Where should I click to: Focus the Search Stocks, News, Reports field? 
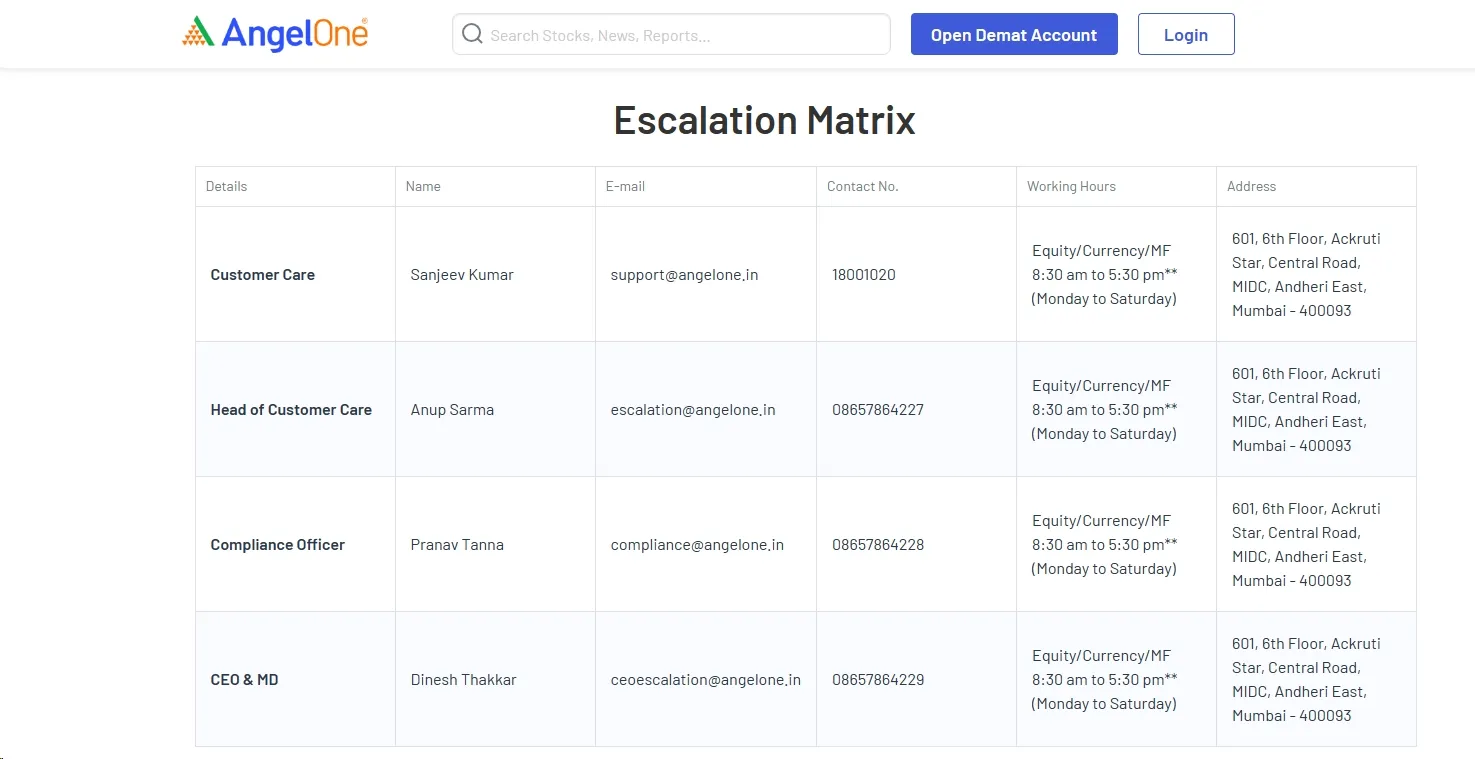tap(671, 34)
